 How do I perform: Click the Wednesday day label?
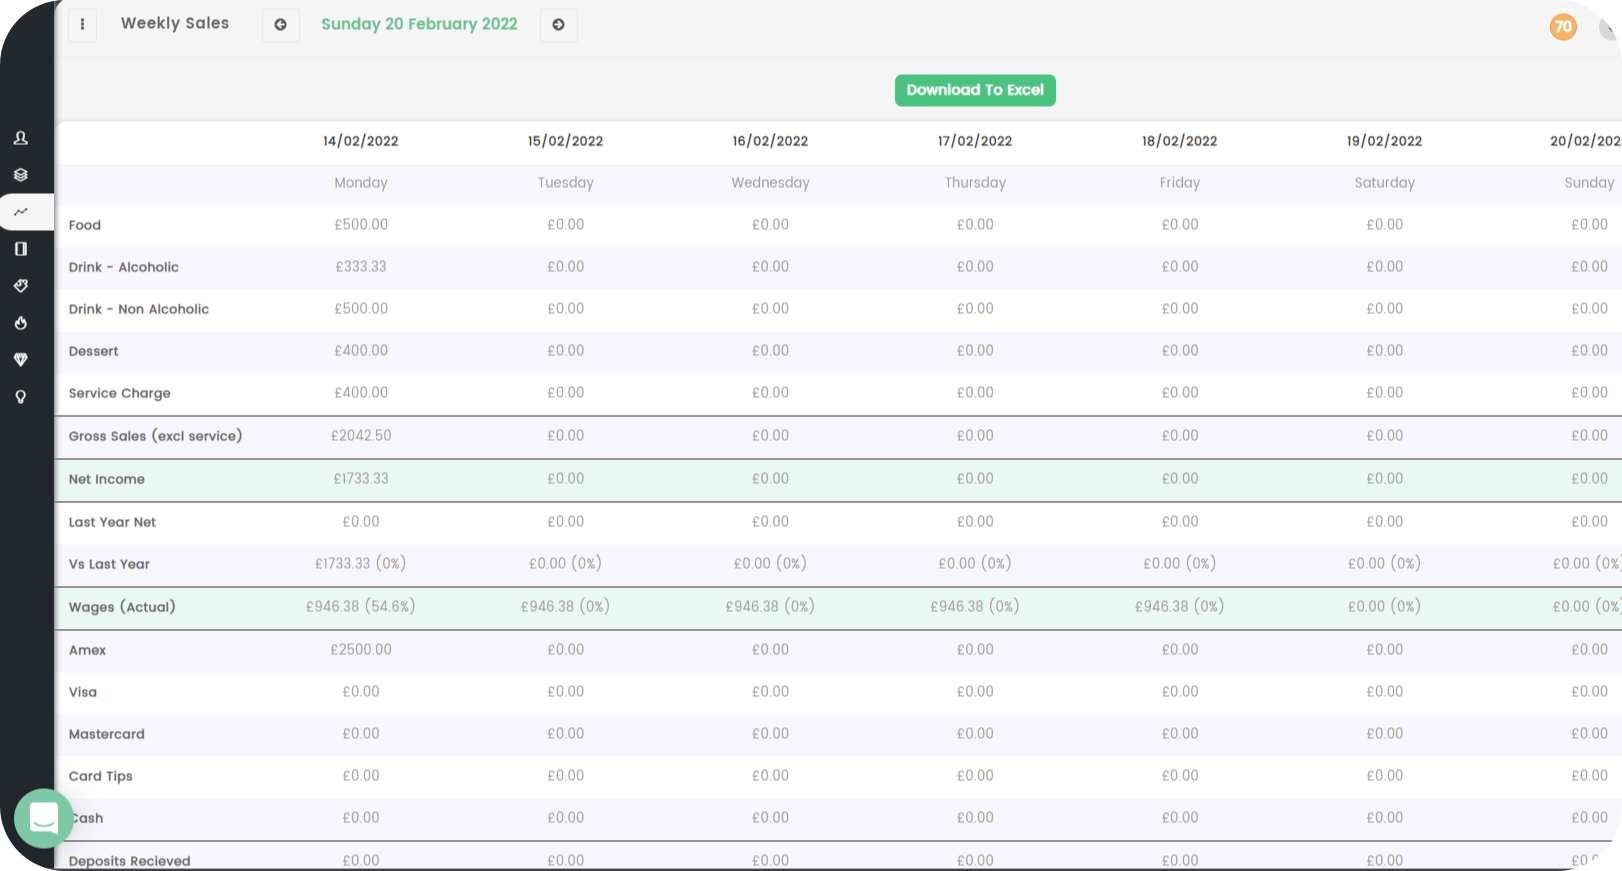click(770, 183)
